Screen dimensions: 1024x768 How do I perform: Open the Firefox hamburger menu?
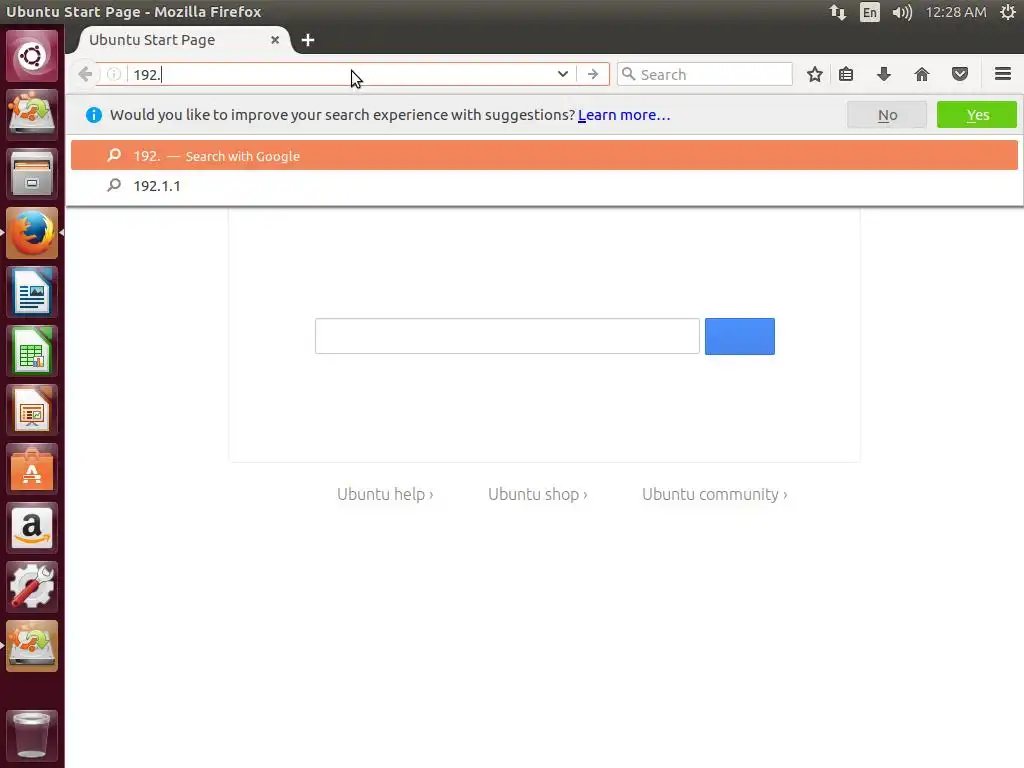(x=1002, y=74)
